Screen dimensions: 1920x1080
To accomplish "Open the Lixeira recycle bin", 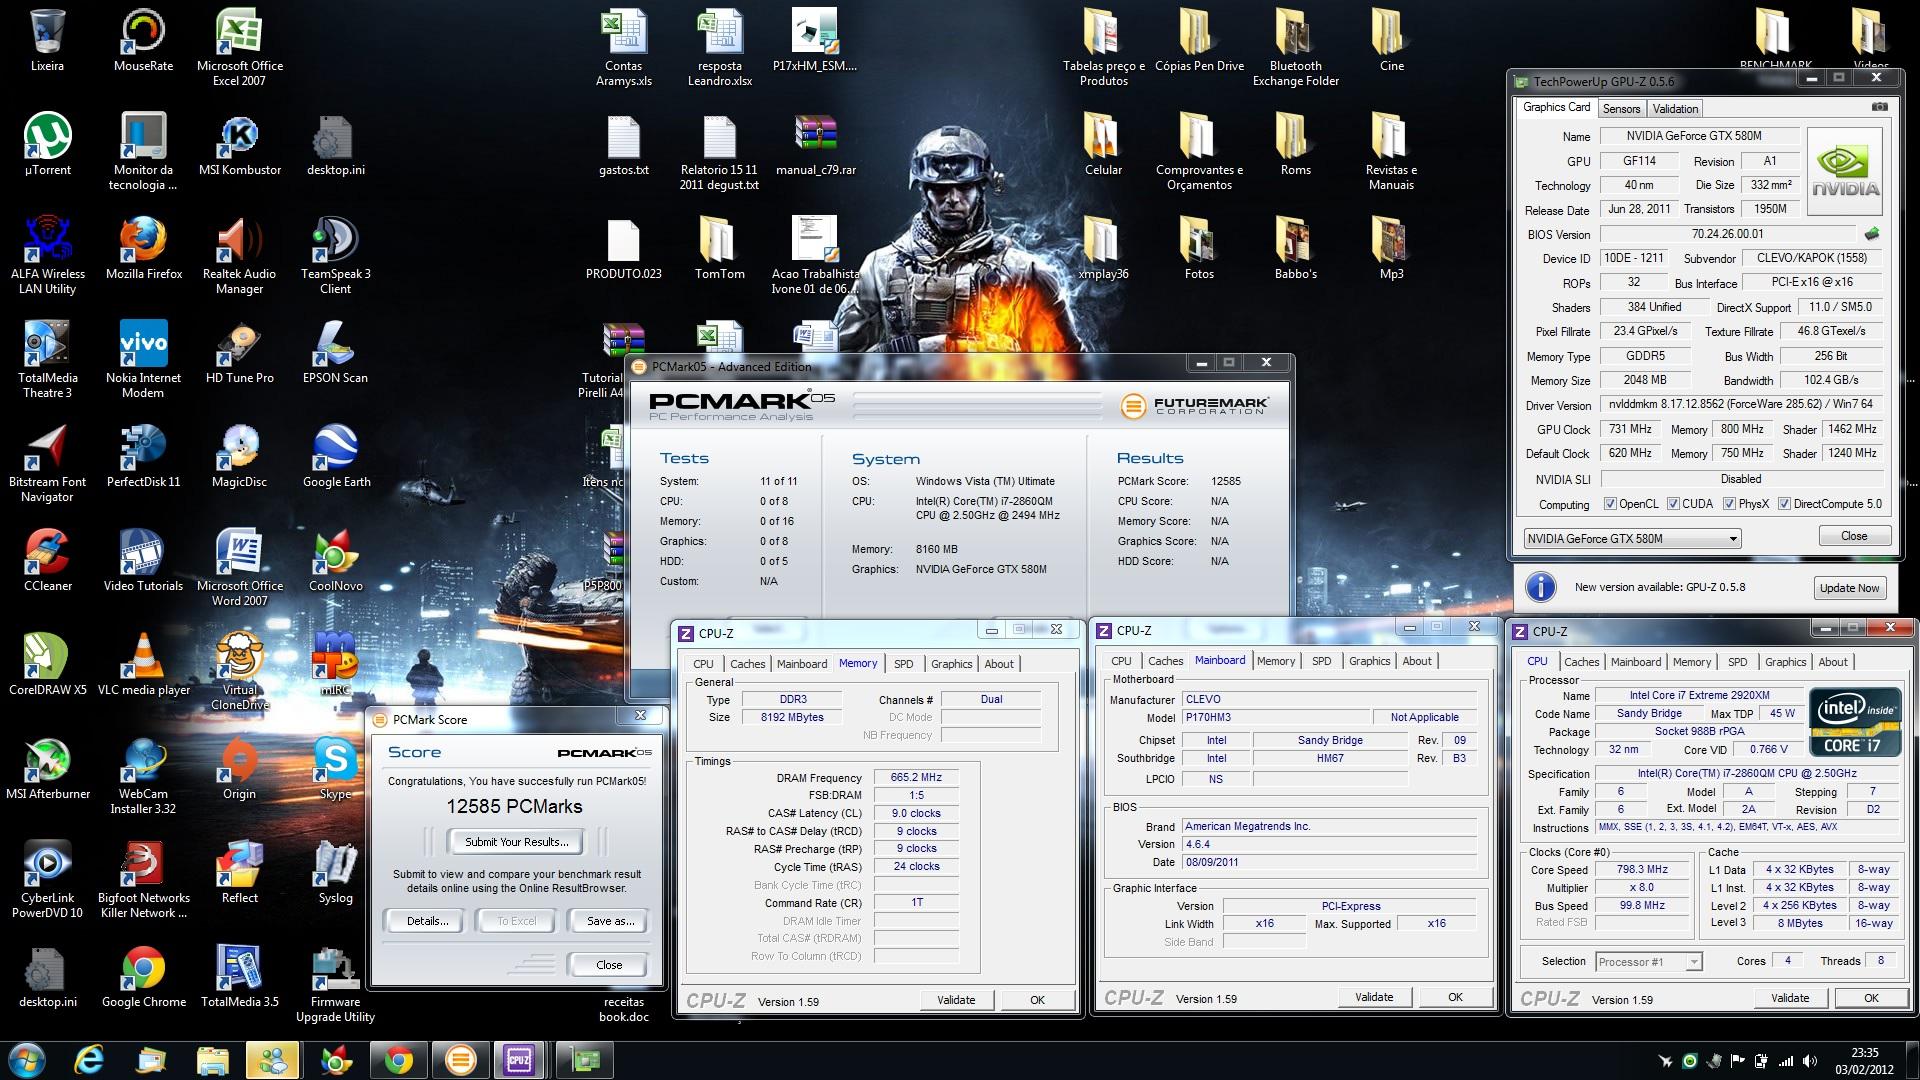I will (x=47, y=41).
